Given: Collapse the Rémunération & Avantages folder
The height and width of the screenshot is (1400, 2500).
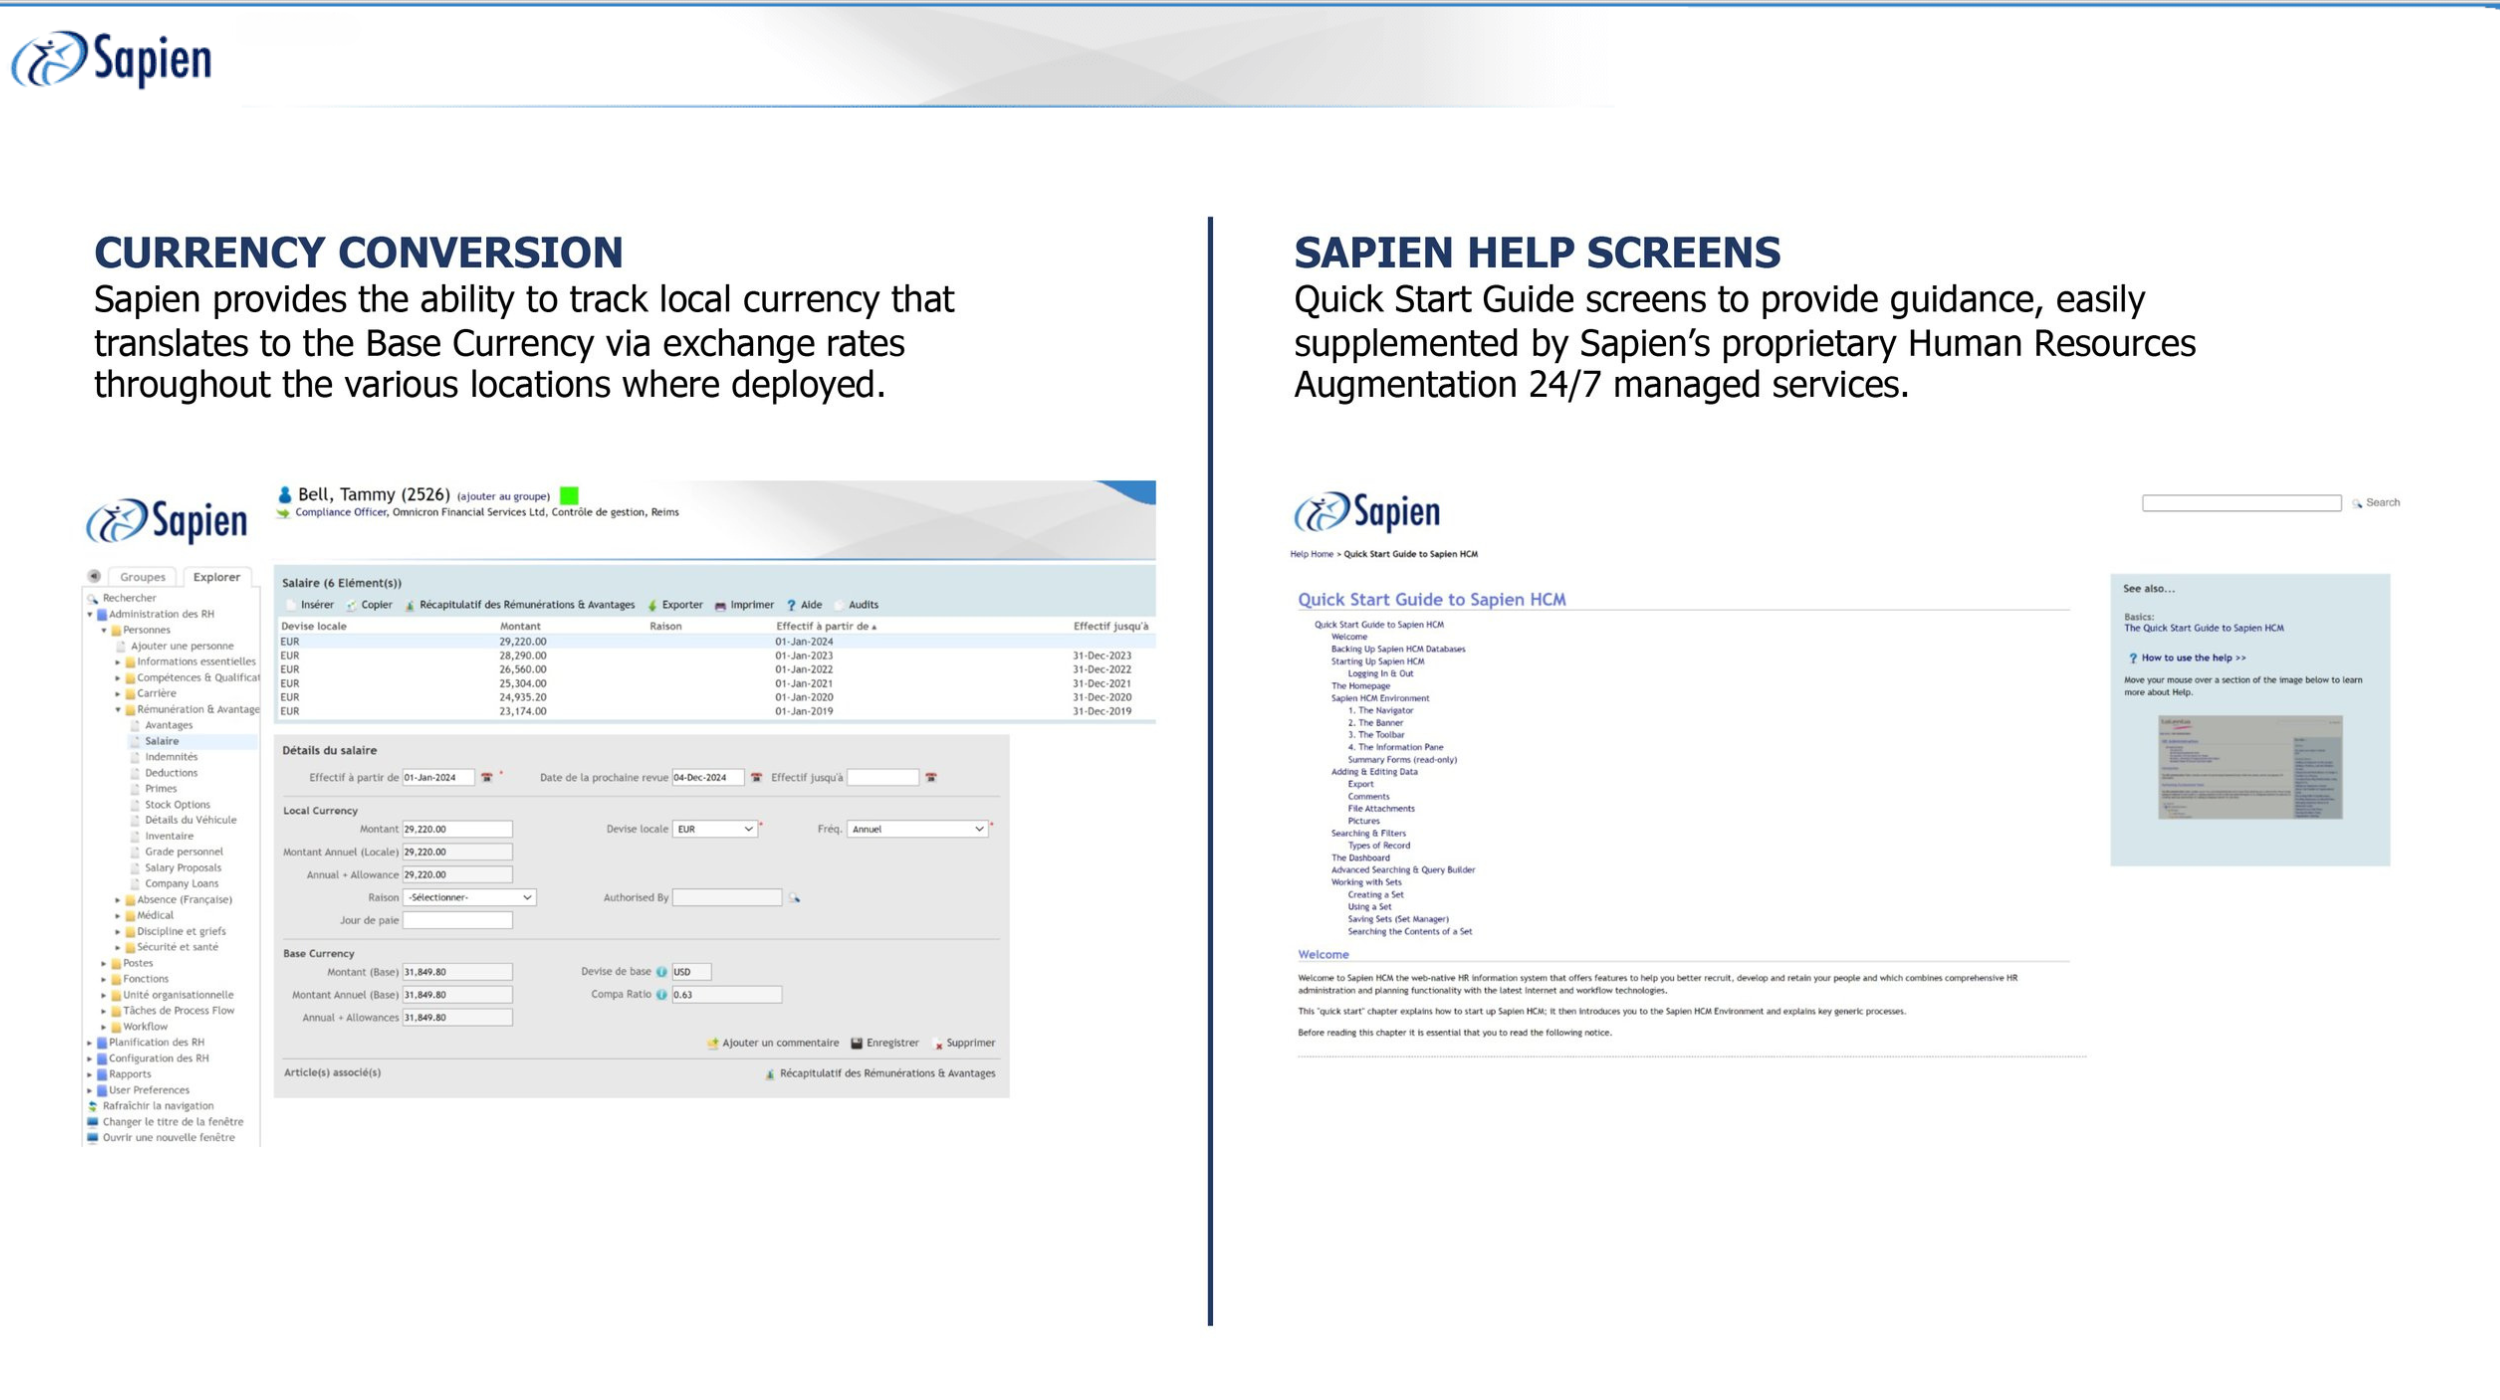Looking at the screenshot, I should click(118, 710).
